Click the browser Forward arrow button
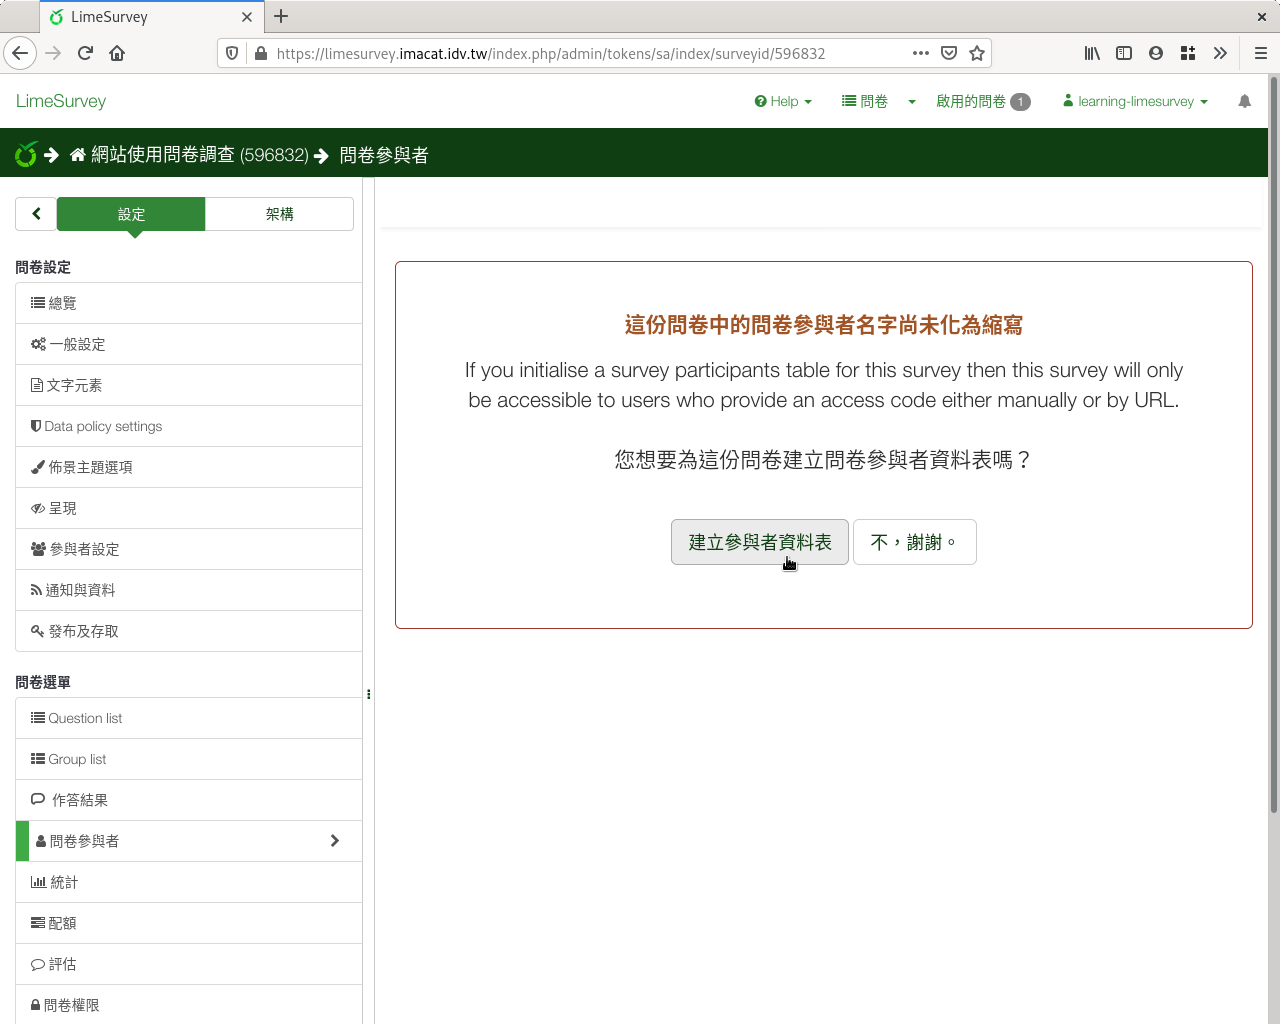Image resolution: width=1280 pixels, height=1024 pixels. click(53, 53)
